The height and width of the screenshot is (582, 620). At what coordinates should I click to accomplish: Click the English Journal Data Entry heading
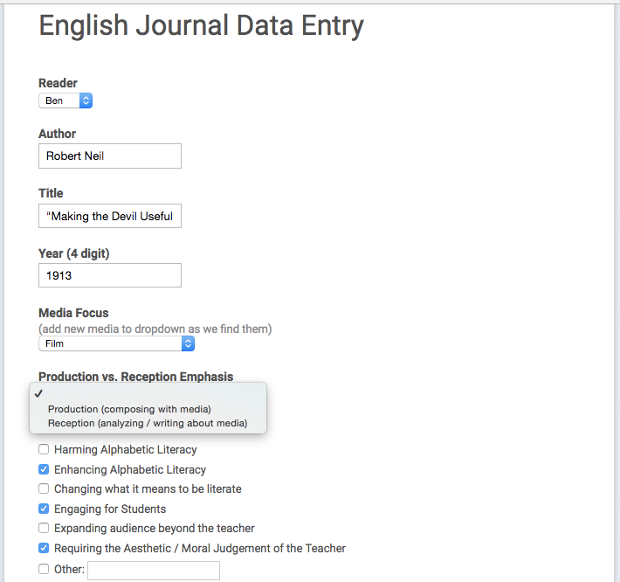pos(201,26)
